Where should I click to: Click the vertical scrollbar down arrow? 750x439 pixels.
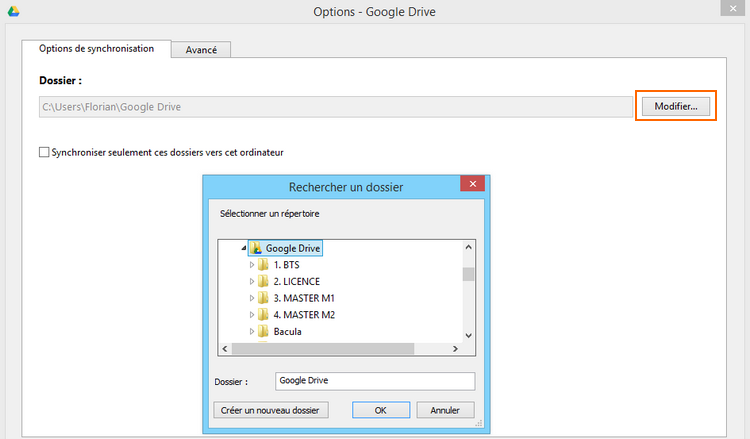coord(467,335)
